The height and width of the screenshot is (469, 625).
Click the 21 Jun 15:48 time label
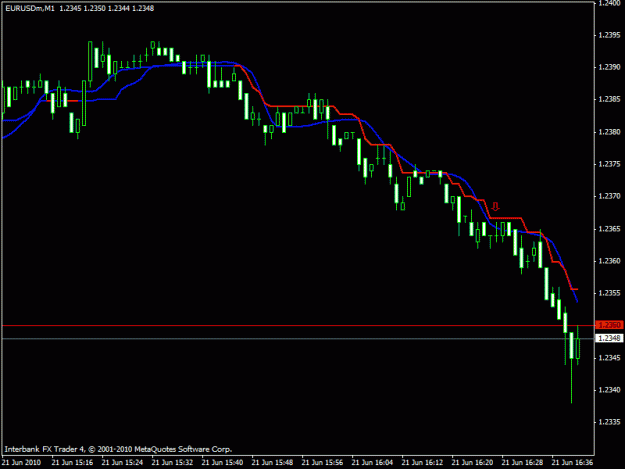[x=273, y=462]
